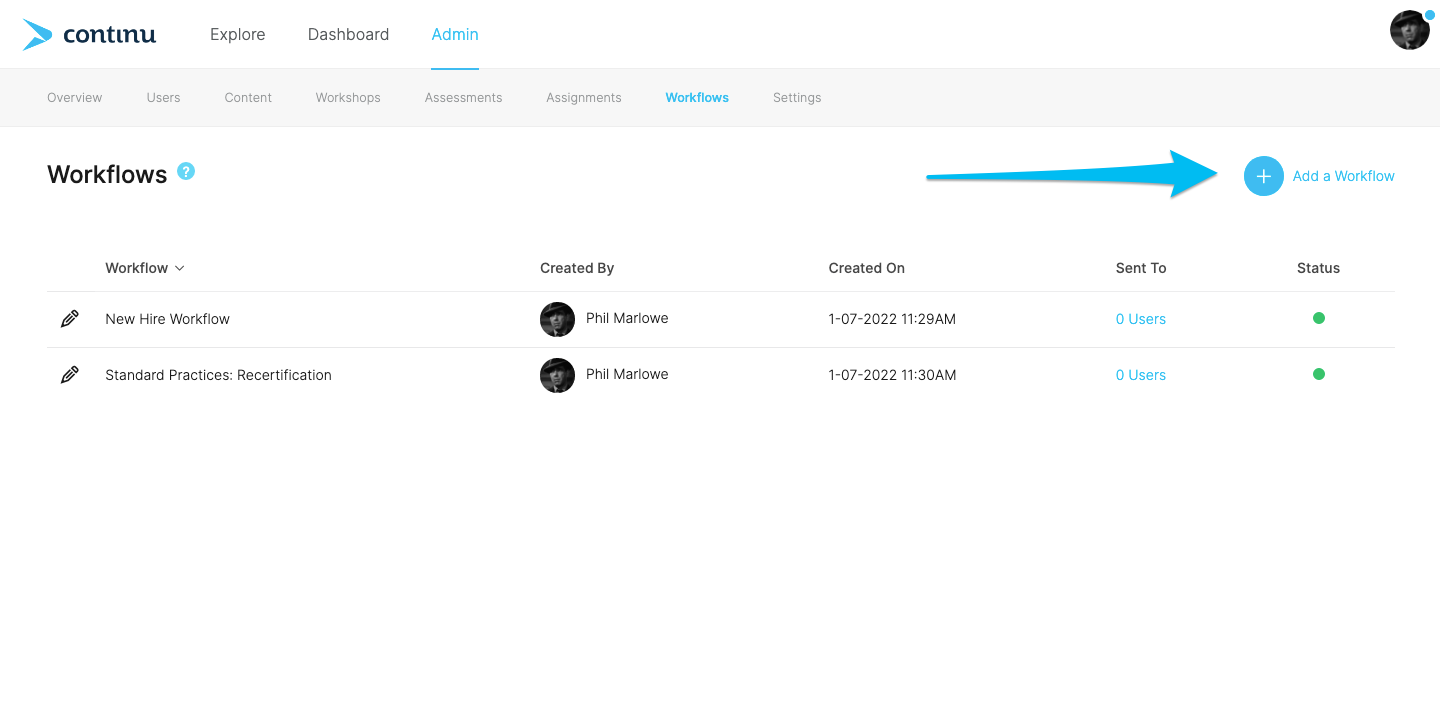This screenshot has height=715, width=1440.
Task: Open 0 Users link for Standard Practices: Recertification
Action: [x=1140, y=375]
